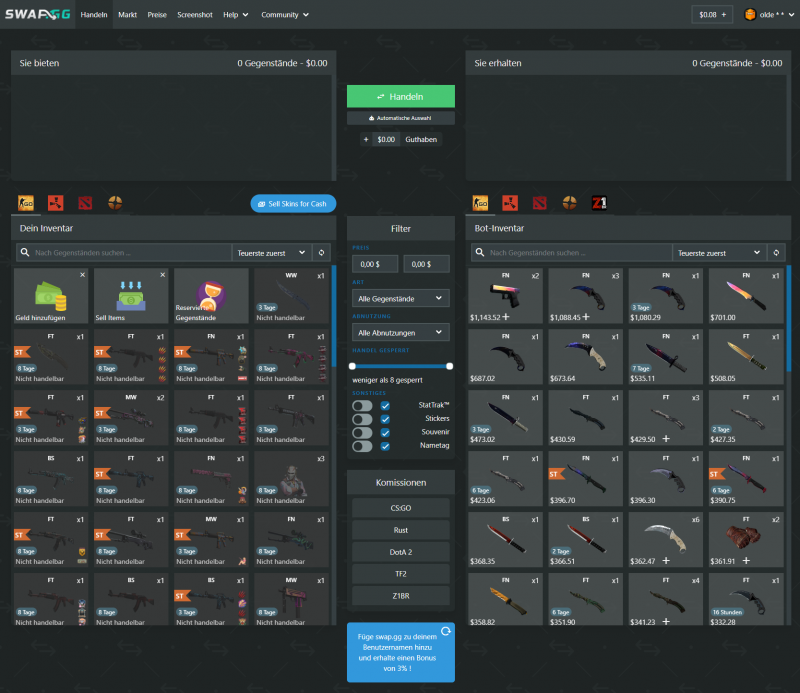800x693 pixels.
Task: Expand the Community menu
Action: pyautogui.click(x=285, y=15)
